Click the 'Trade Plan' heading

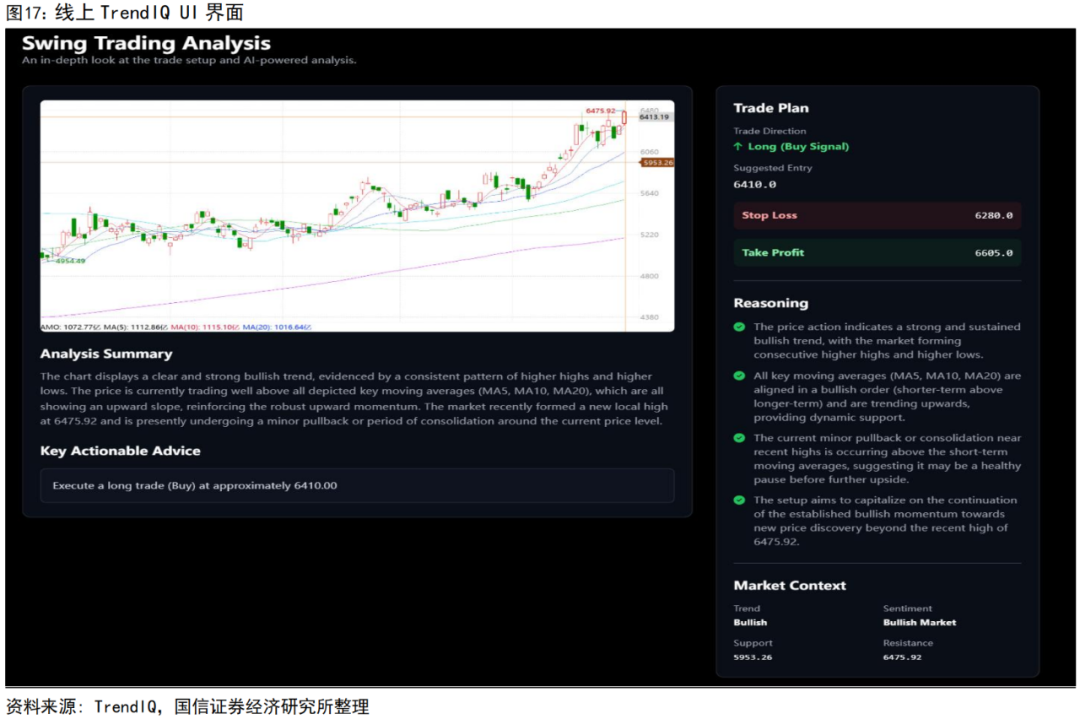771,108
